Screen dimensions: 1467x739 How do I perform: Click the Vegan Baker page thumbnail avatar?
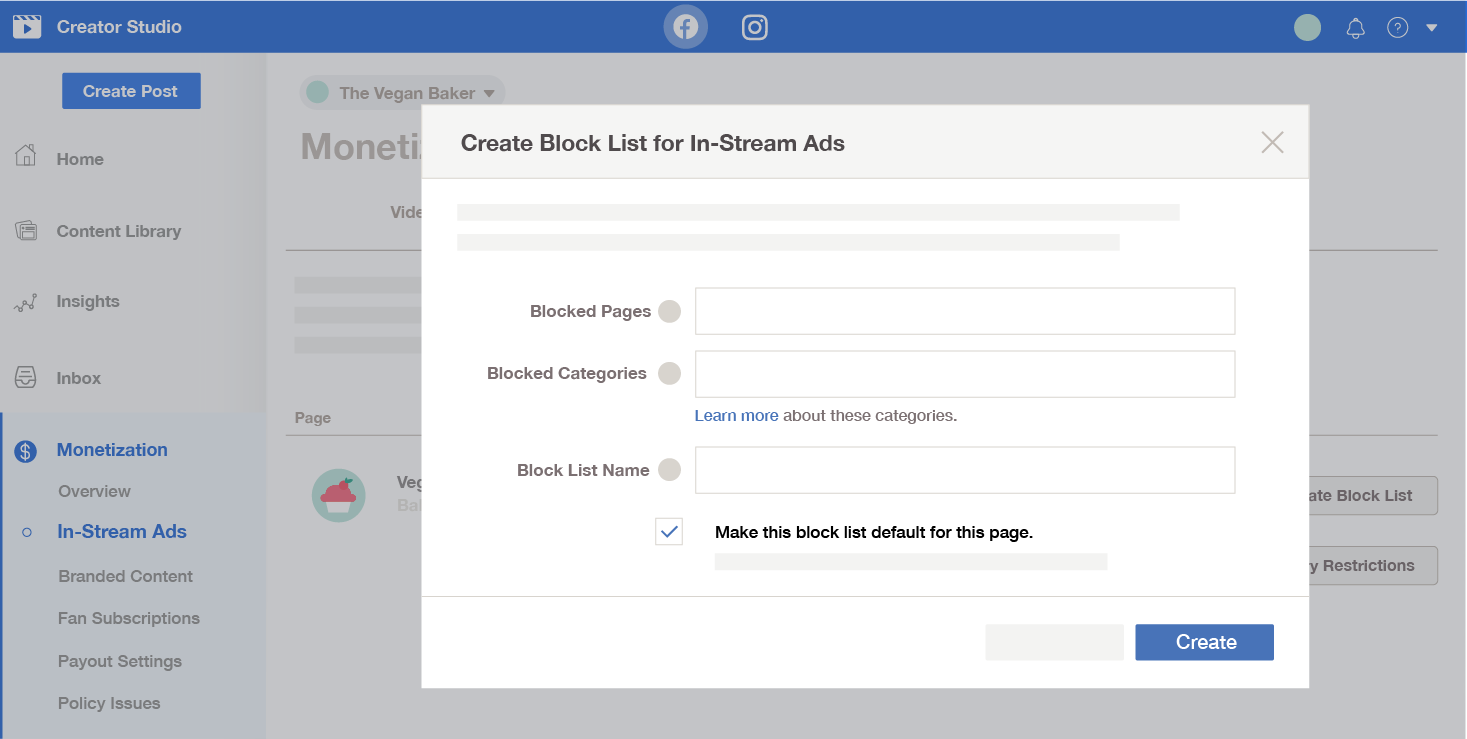point(339,495)
